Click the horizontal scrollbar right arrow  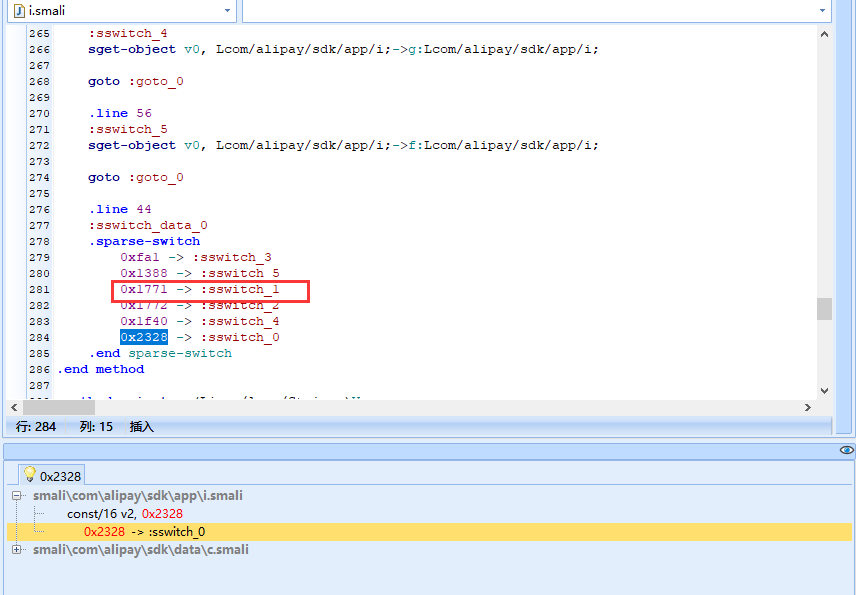[808, 407]
